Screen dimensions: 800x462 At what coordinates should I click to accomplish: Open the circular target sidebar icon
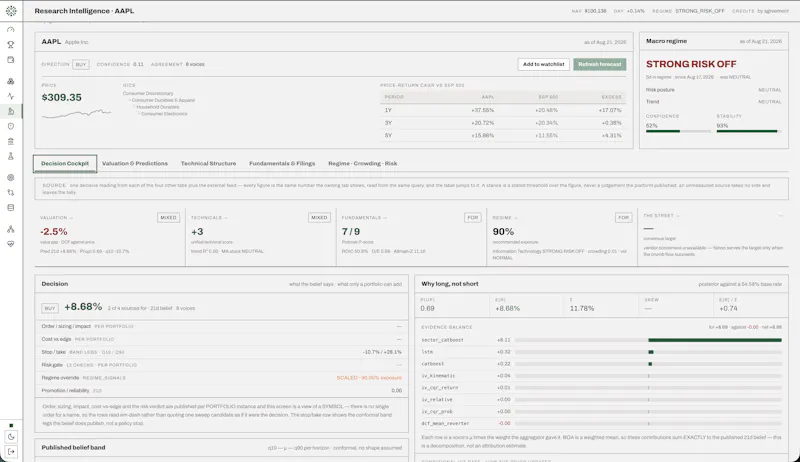(x=11, y=177)
